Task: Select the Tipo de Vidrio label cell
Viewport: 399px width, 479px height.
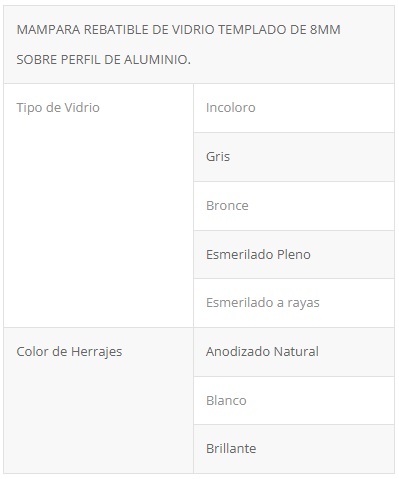Action: [99, 205]
